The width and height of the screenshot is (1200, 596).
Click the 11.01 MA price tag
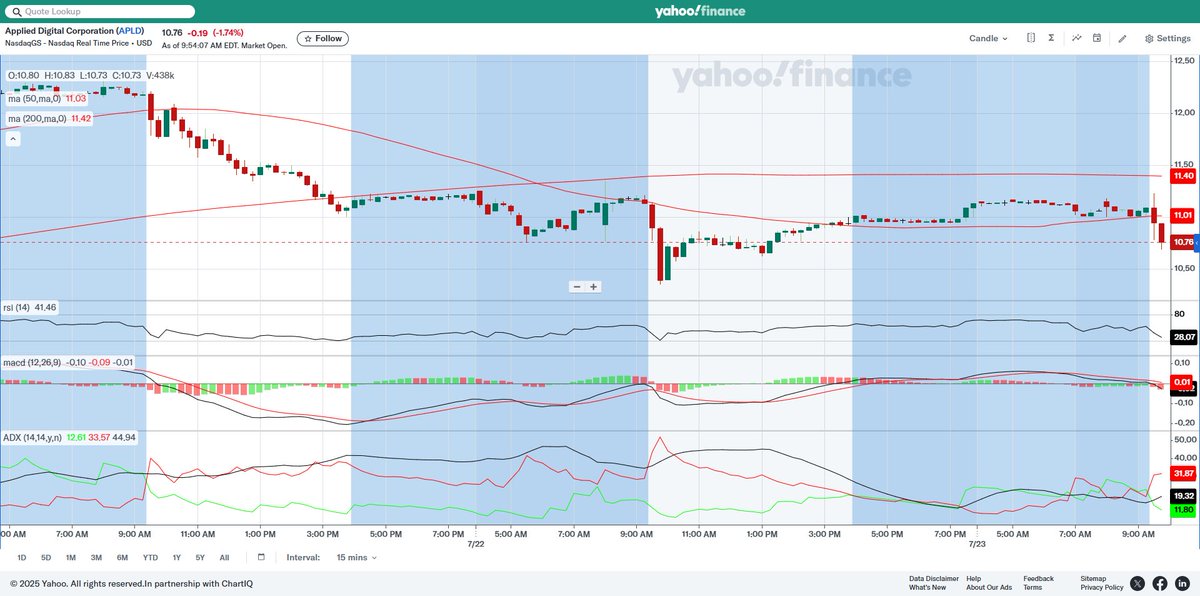click(1183, 215)
